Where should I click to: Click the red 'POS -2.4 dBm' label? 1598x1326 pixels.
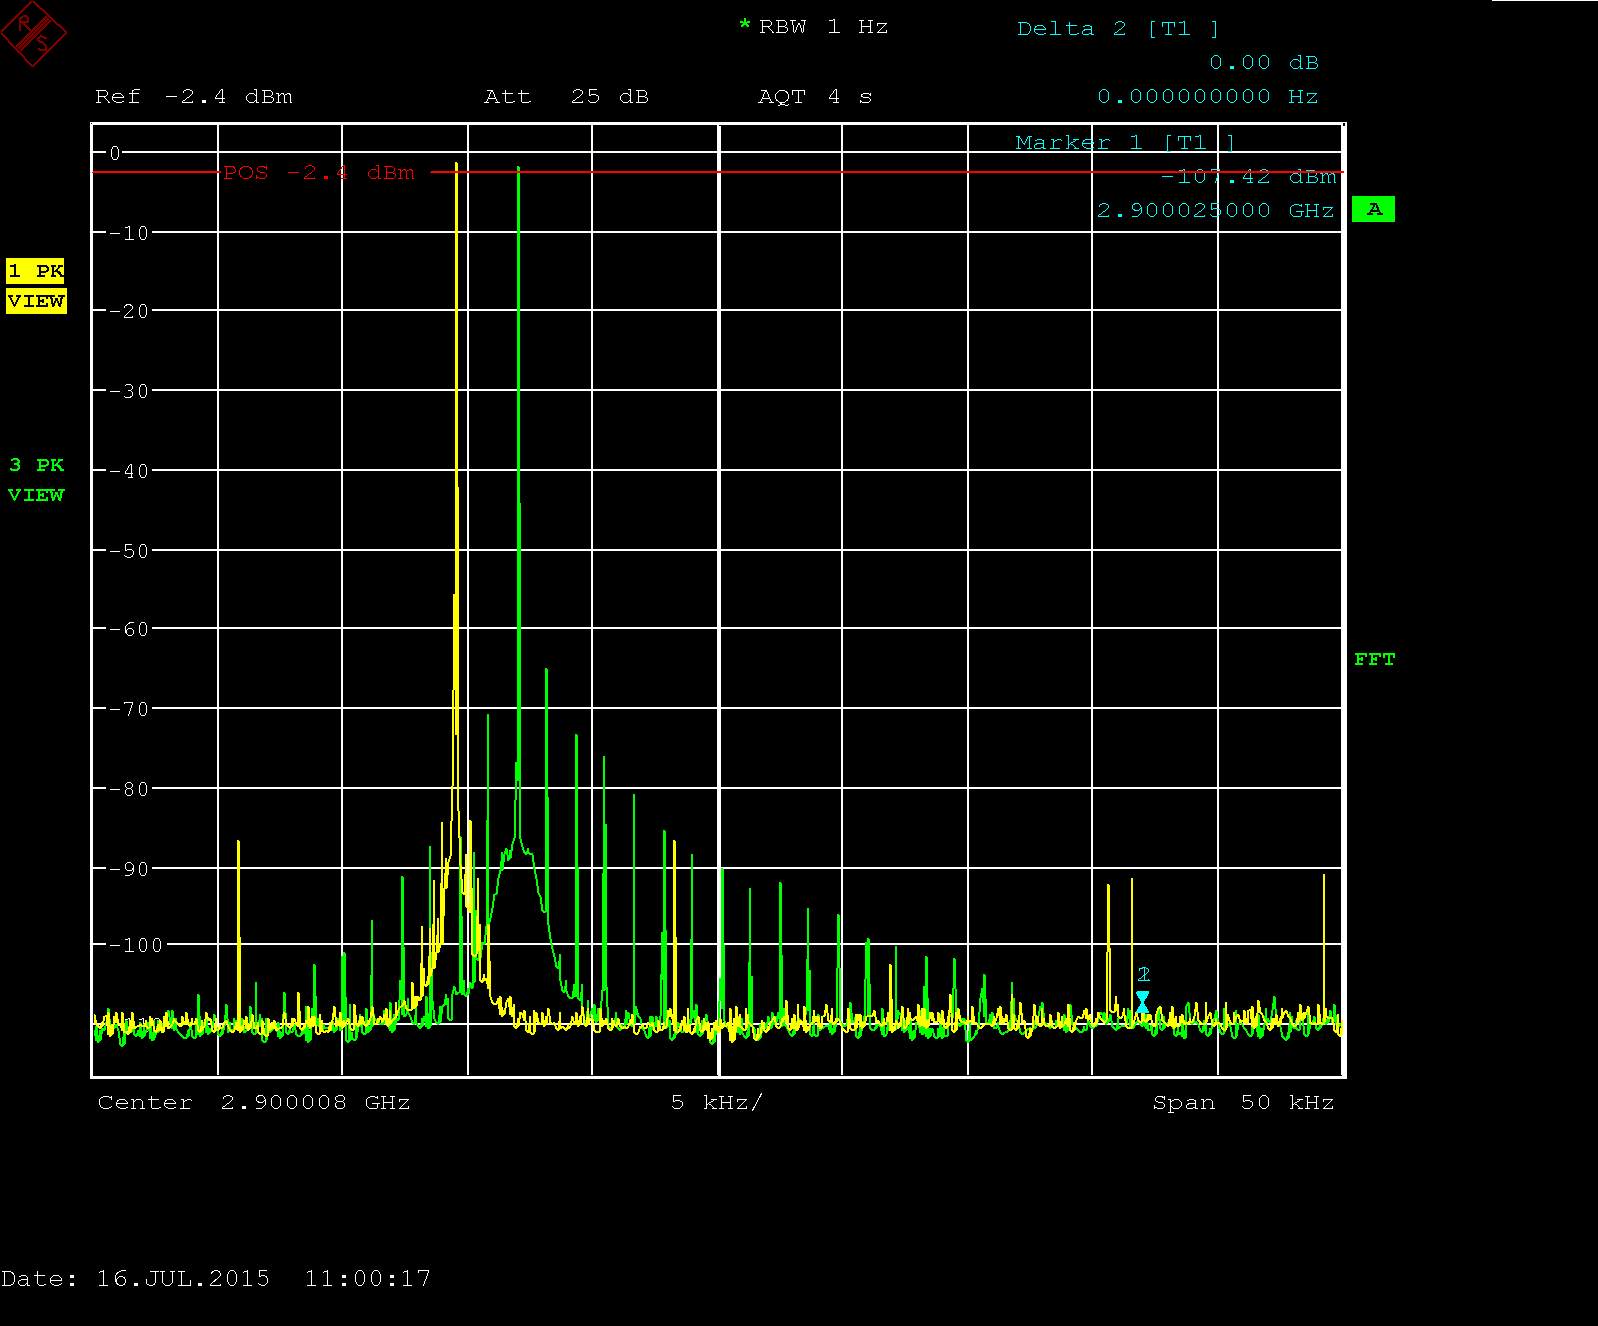(319, 173)
